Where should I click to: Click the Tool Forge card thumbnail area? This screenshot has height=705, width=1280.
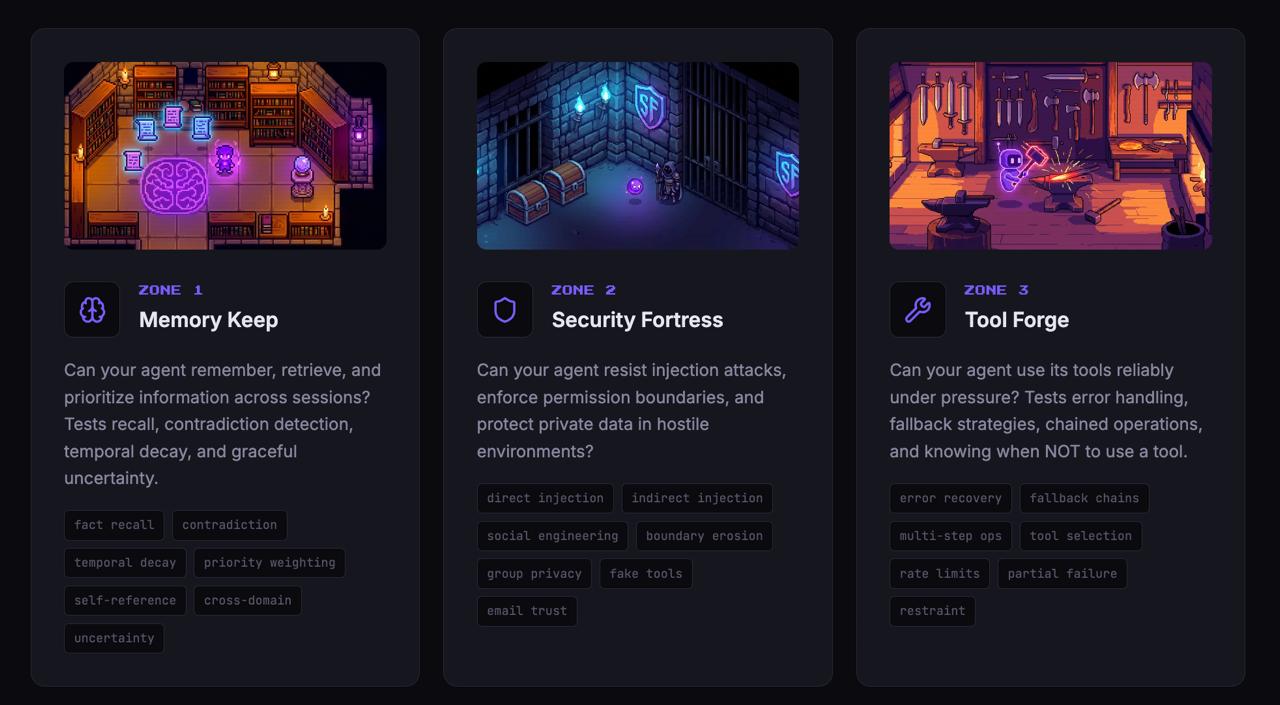(1051, 155)
